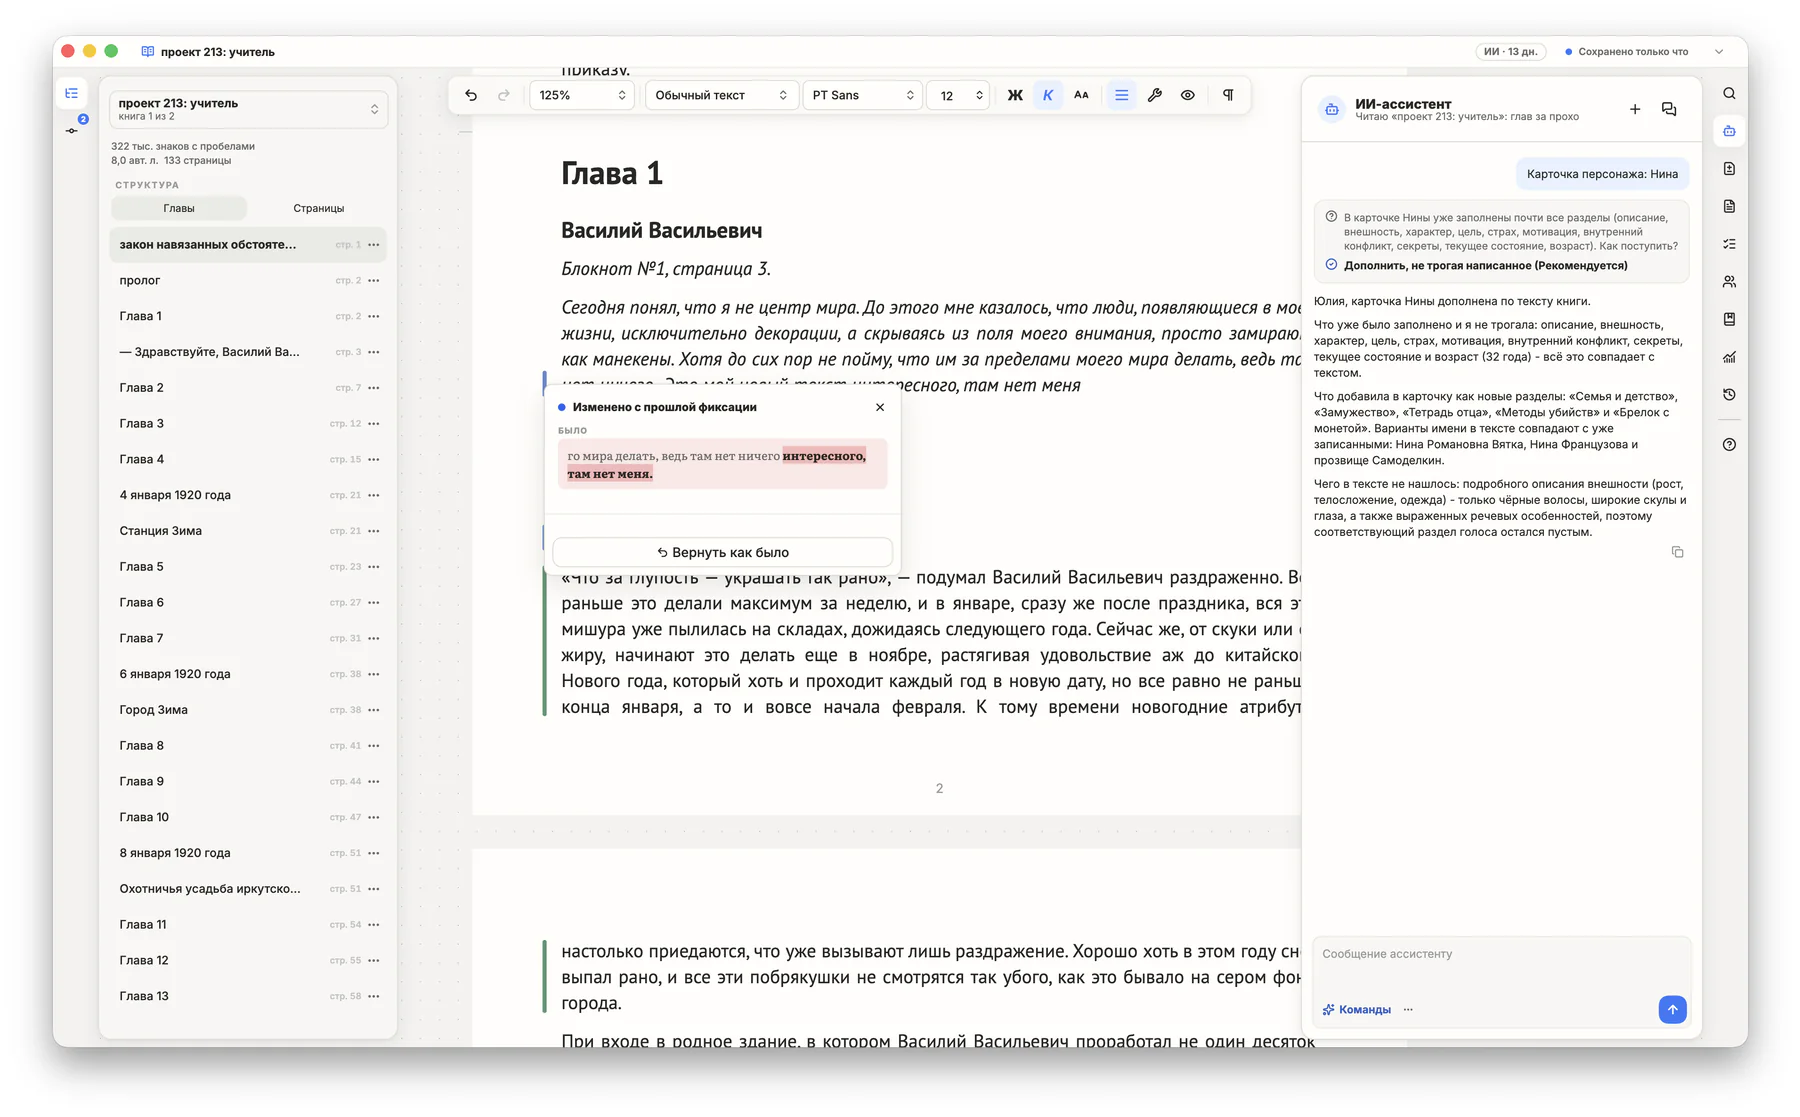Switch to the Страницы tab
Viewport: 1800px width, 1117px height.
318,208
